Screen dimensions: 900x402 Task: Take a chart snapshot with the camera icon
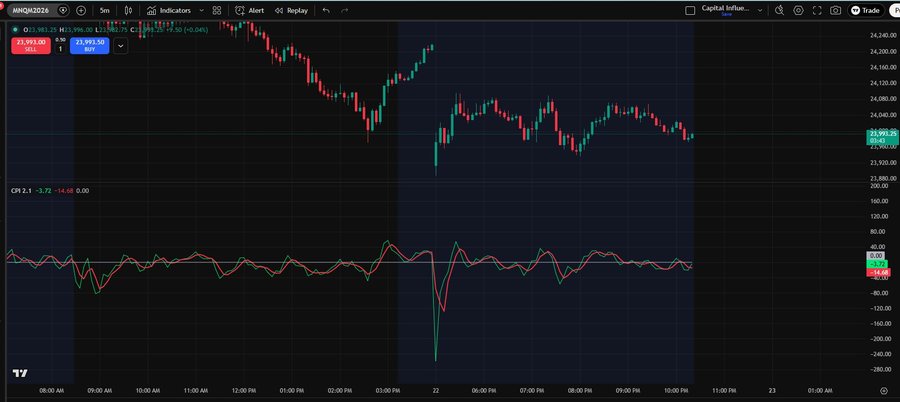coord(836,10)
